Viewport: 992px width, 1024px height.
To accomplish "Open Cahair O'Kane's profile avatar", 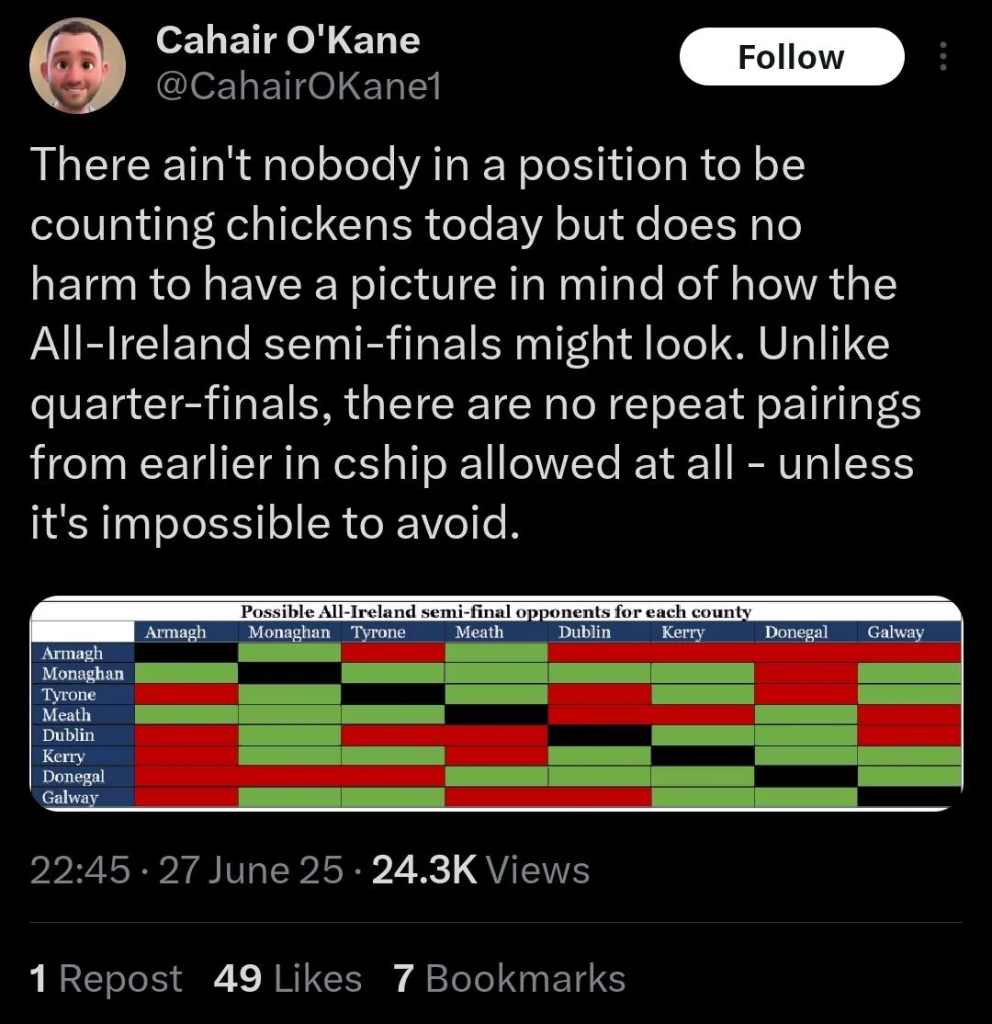I will [x=77, y=65].
